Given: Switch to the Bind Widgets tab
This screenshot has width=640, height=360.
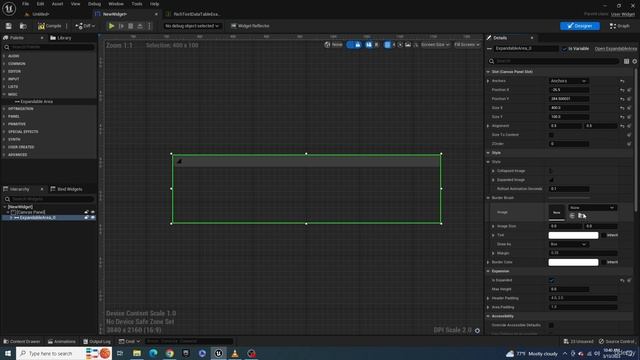Looking at the screenshot, I should pos(66,189).
